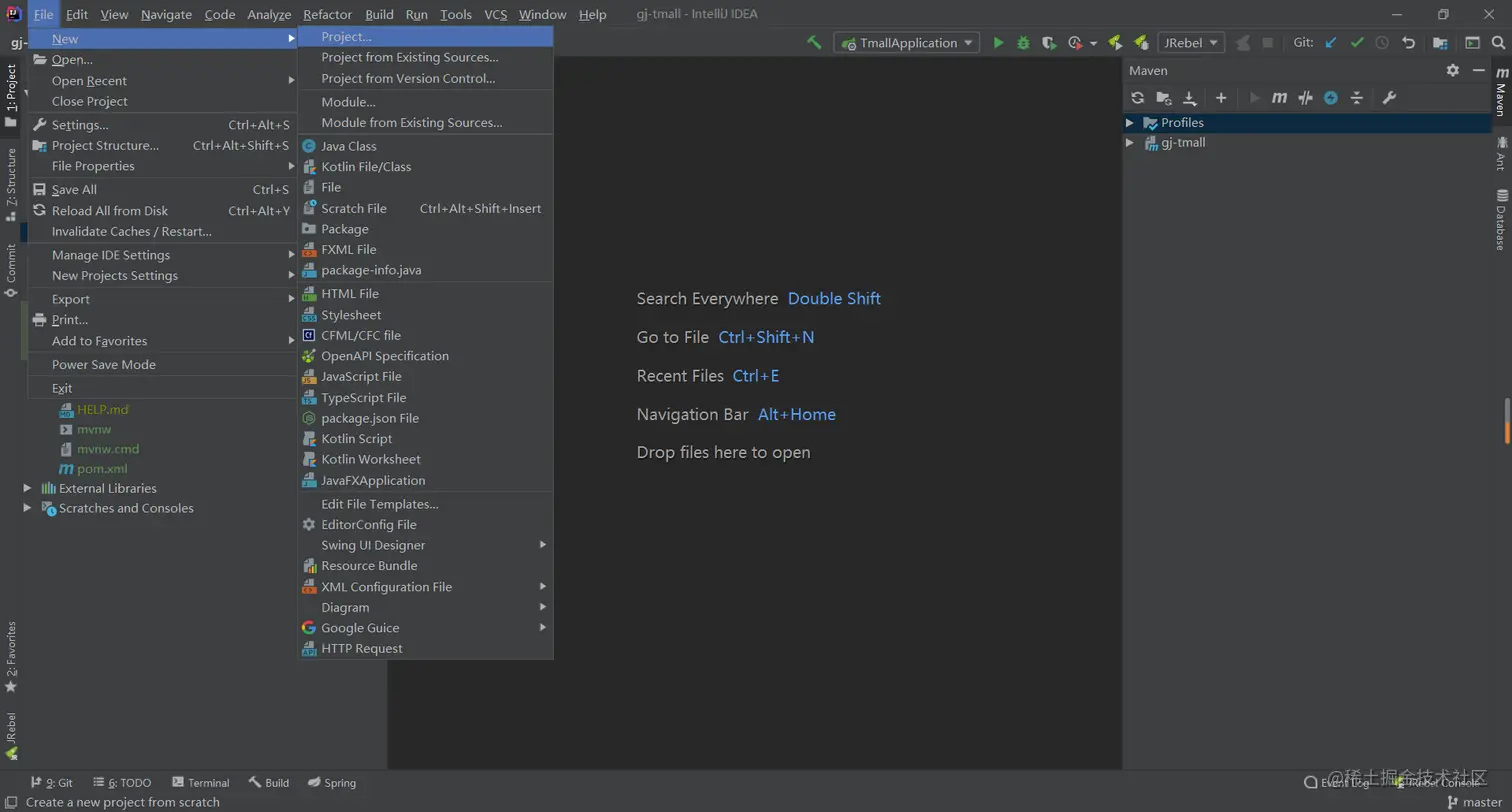Choose TypeScript File entry

click(x=426, y=398)
